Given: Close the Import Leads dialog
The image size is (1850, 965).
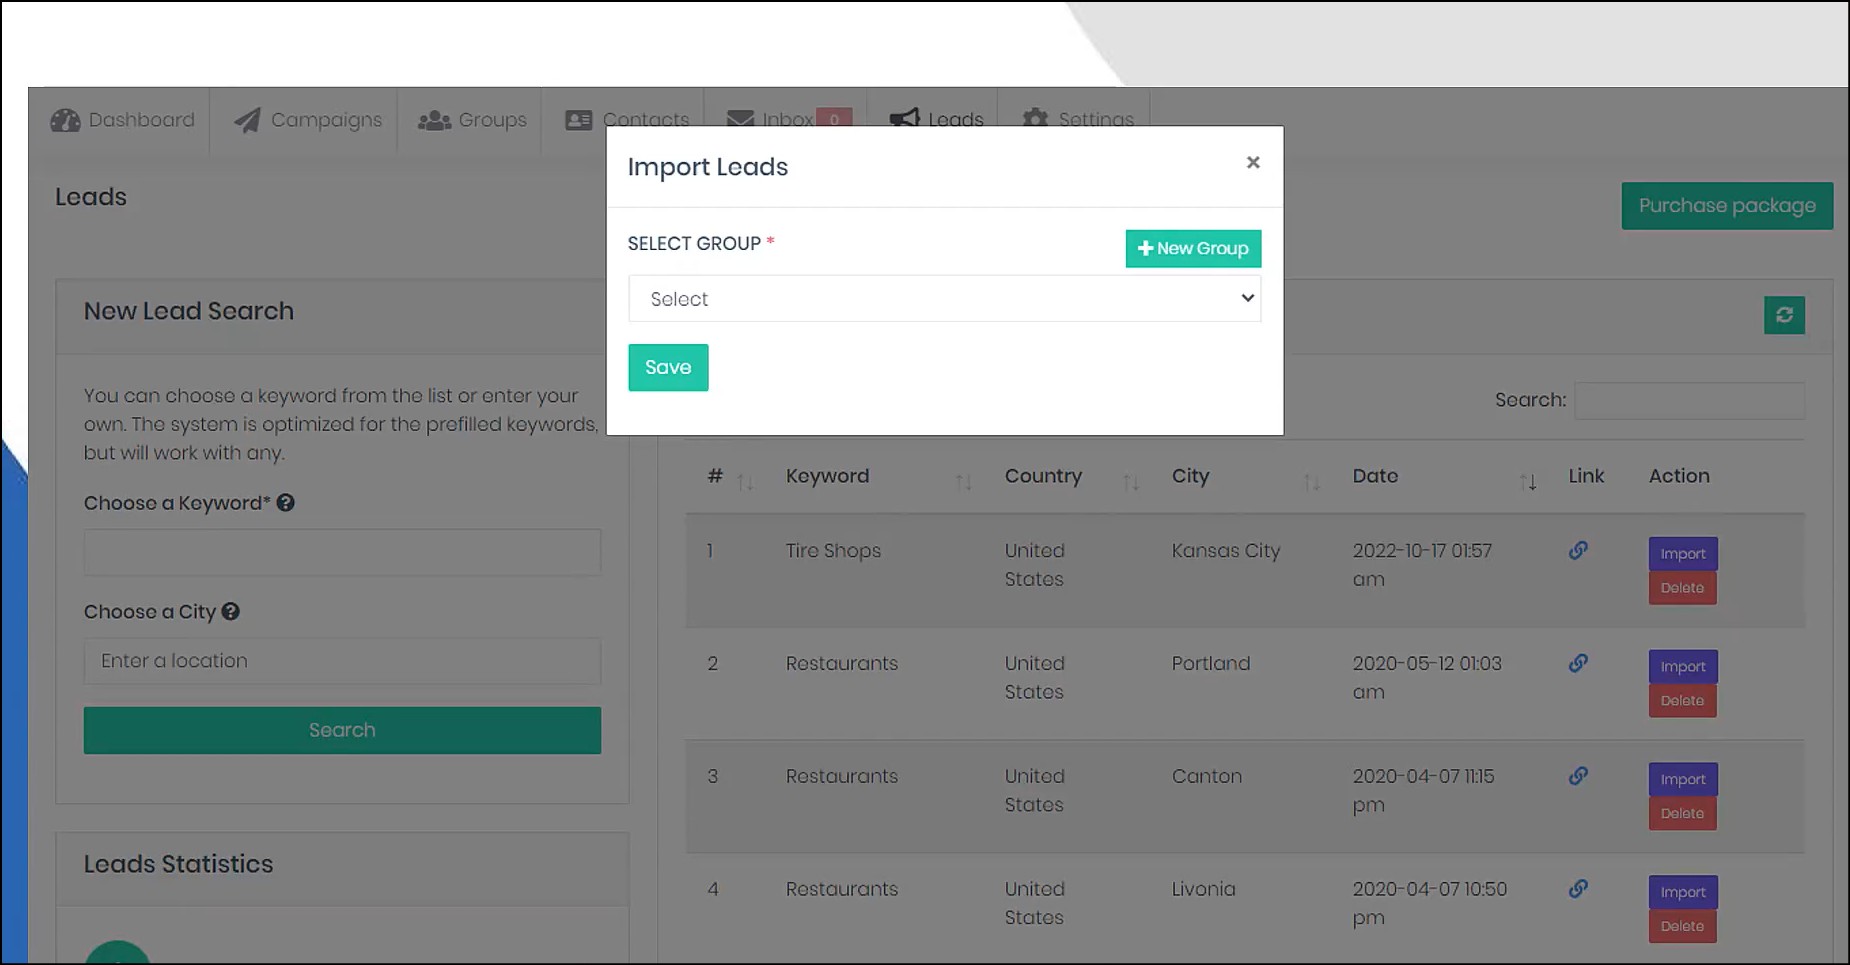Looking at the screenshot, I should pyautogui.click(x=1253, y=162).
